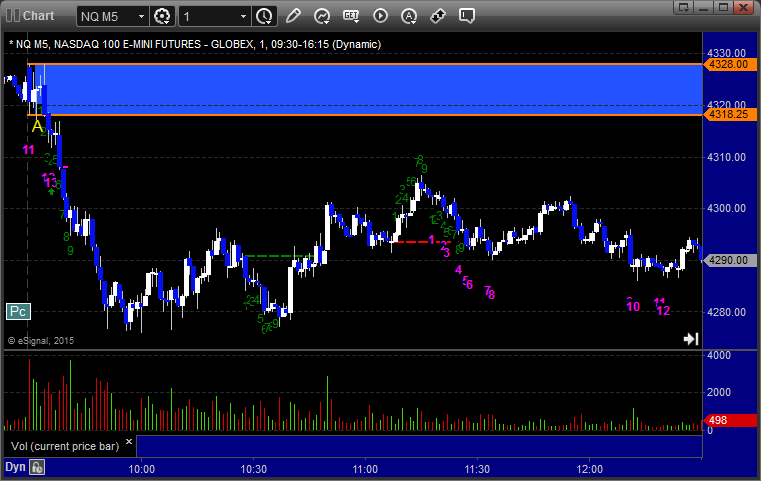Open the GET tools icon menu

click(x=351, y=16)
